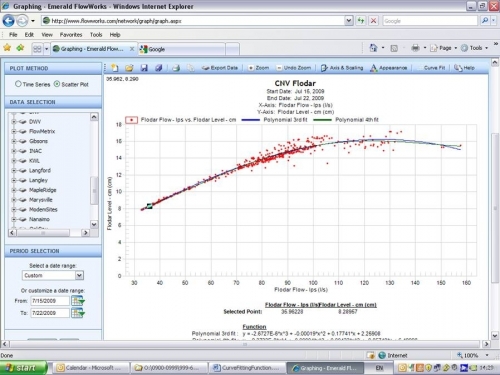Click the Stop loading icon

tap(374, 21)
